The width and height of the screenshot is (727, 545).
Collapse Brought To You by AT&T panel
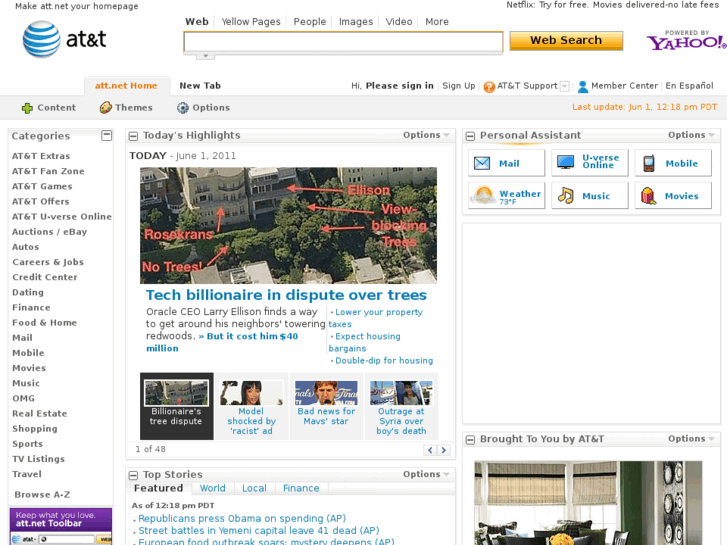click(x=470, y=440)
